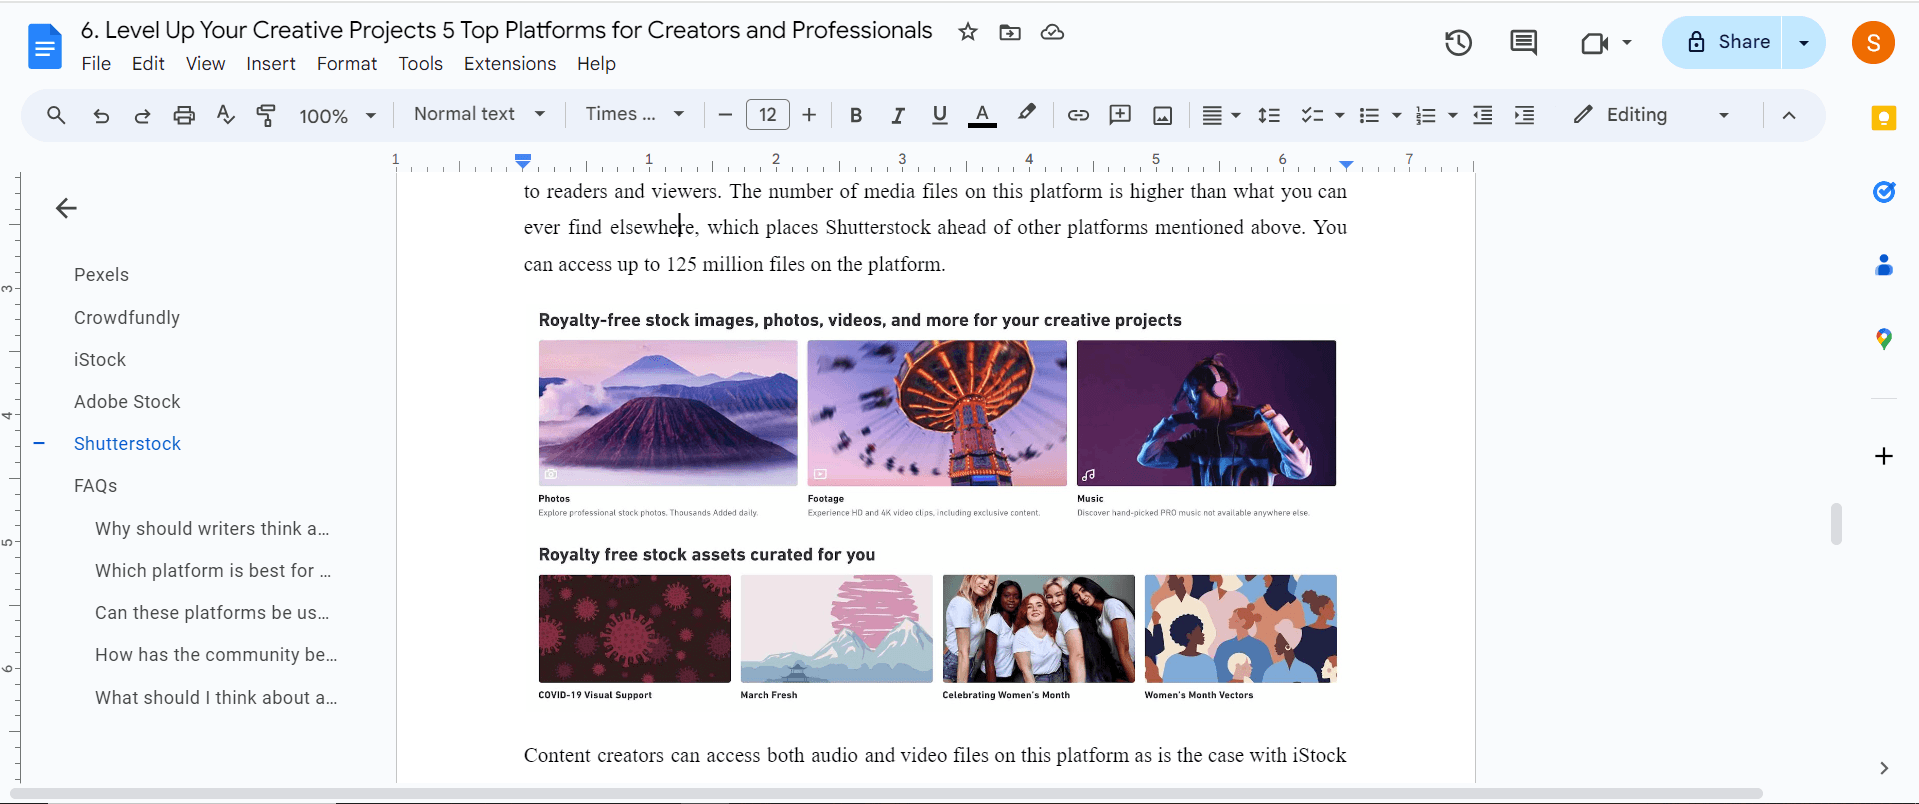Decrease the font size

click(726, 115)
